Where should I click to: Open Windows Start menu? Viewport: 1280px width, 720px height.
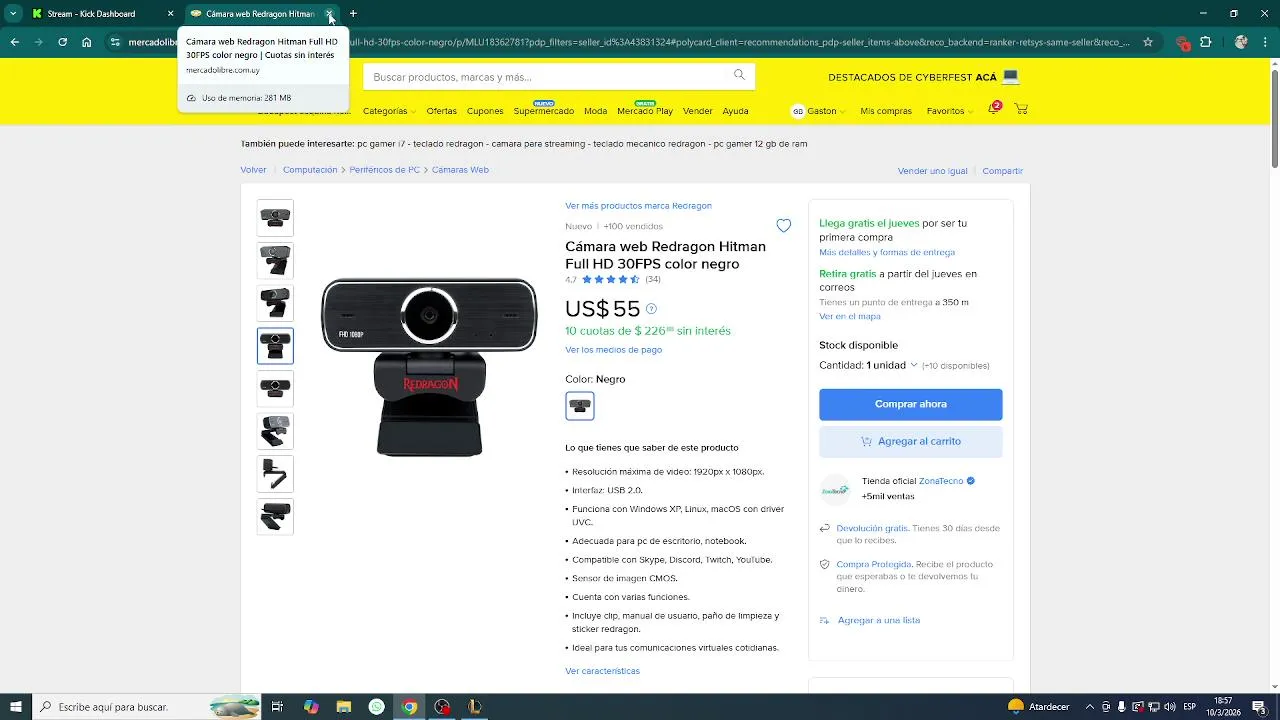16,707
